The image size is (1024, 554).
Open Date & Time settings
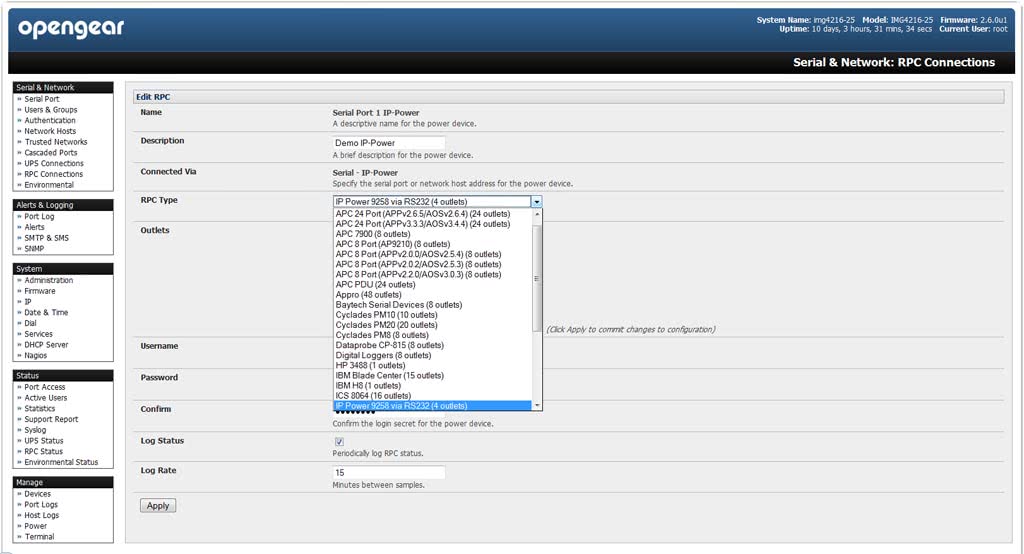click(x=46, y=312)
